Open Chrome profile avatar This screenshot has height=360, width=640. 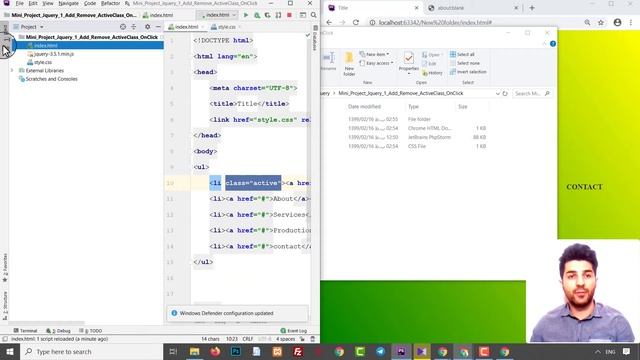(x=617, y=22)
